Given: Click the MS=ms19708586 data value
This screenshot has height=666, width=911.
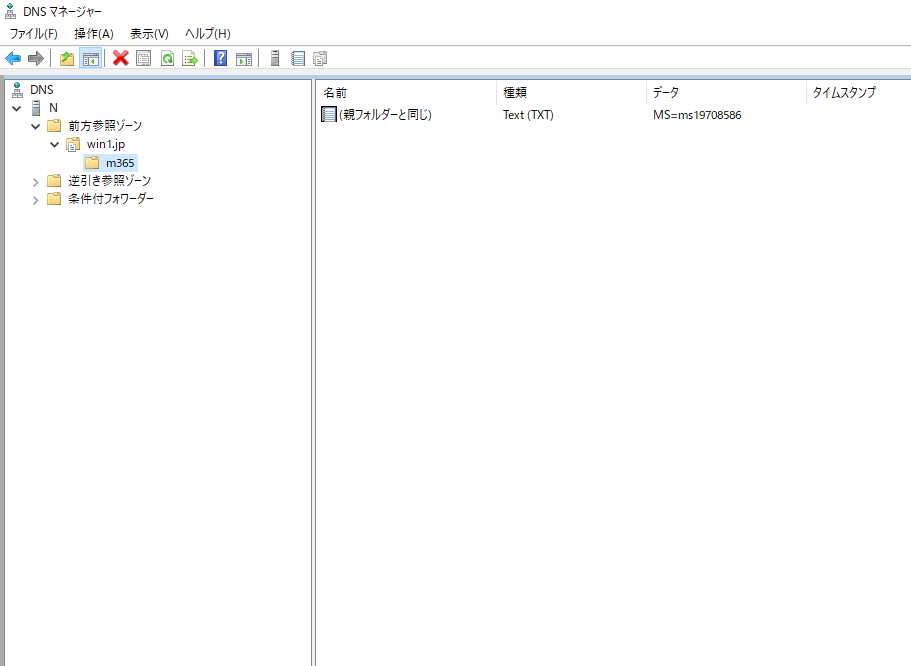Looking at the screenshot, I should click(x=697, y=115).
